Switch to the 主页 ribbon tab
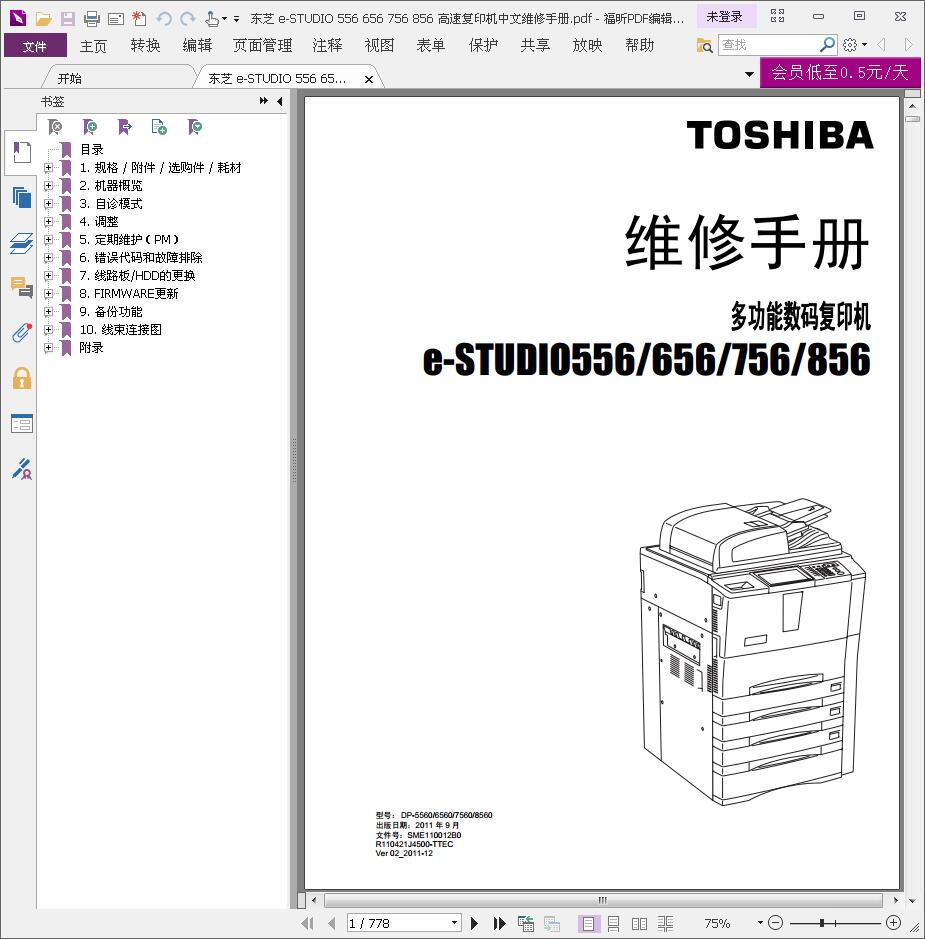Viewport: 925px width, 939px height. 93,46
